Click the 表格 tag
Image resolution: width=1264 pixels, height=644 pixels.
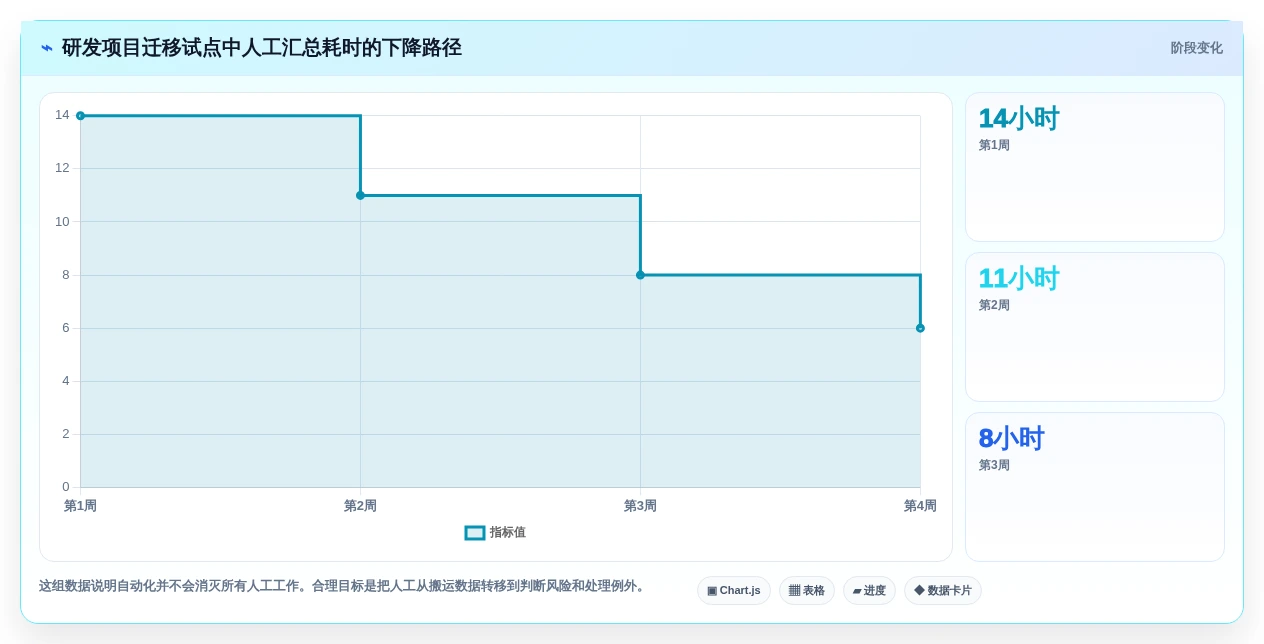click(x=807, y=590)
